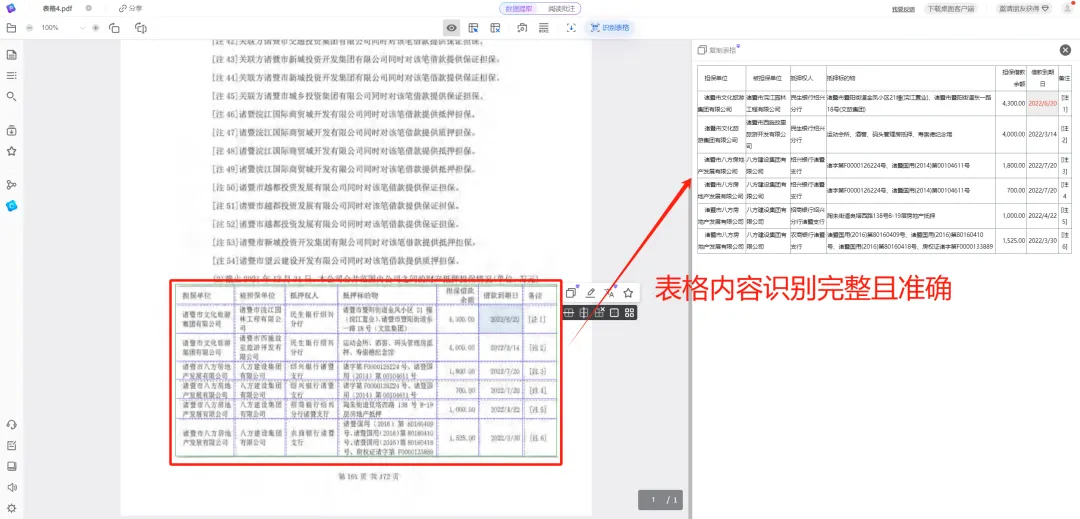Open the search magnifier in sidebar
The image size is (1080, 519).
click(11, 96)
